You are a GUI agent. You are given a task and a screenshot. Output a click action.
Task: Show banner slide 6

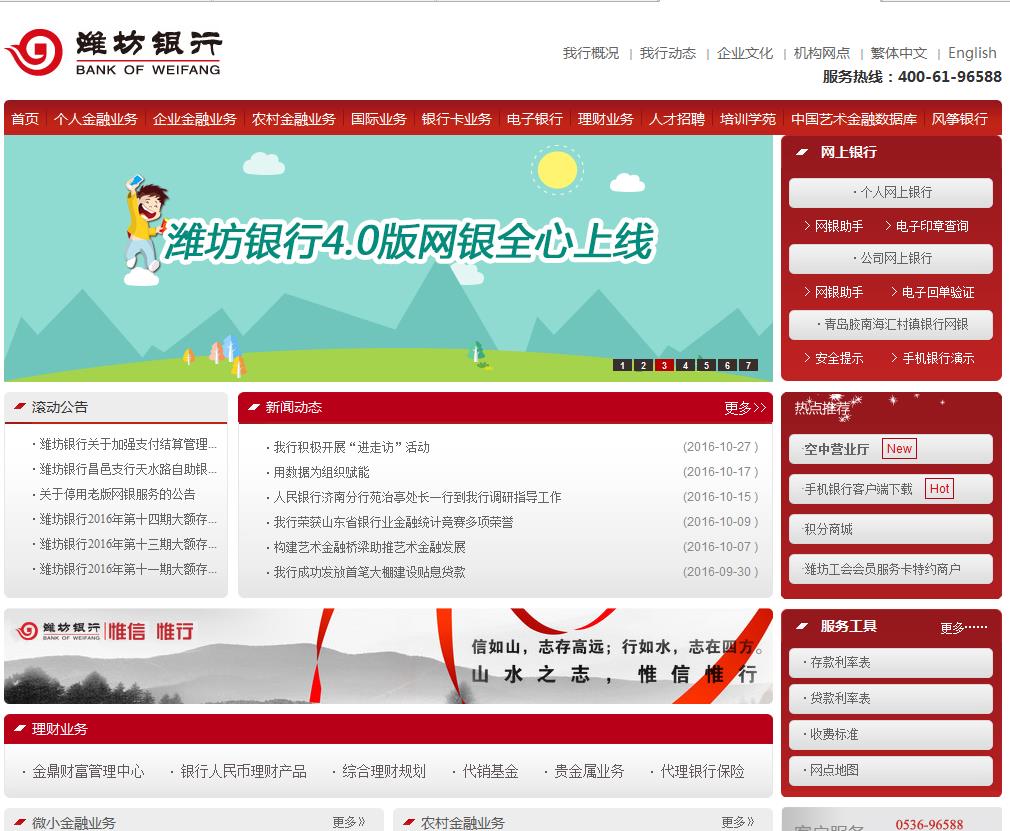click(x=727, y=365)
